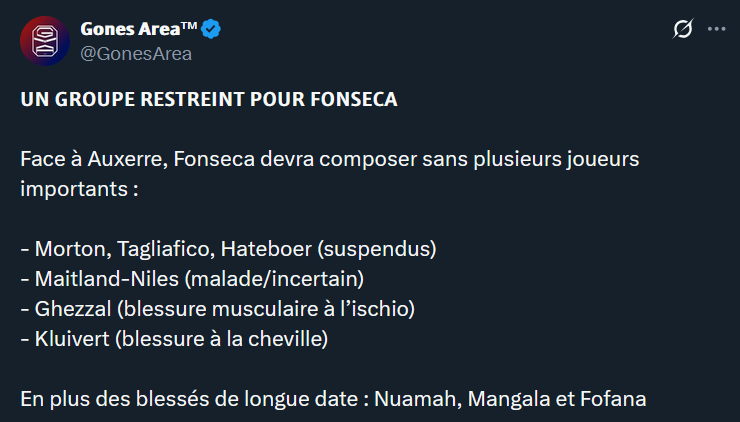740x422 pixels.
Task: Click the headline "UN GROUPE RESTREINT POUR FONSECA"
Action: click(x=208, y=100)
